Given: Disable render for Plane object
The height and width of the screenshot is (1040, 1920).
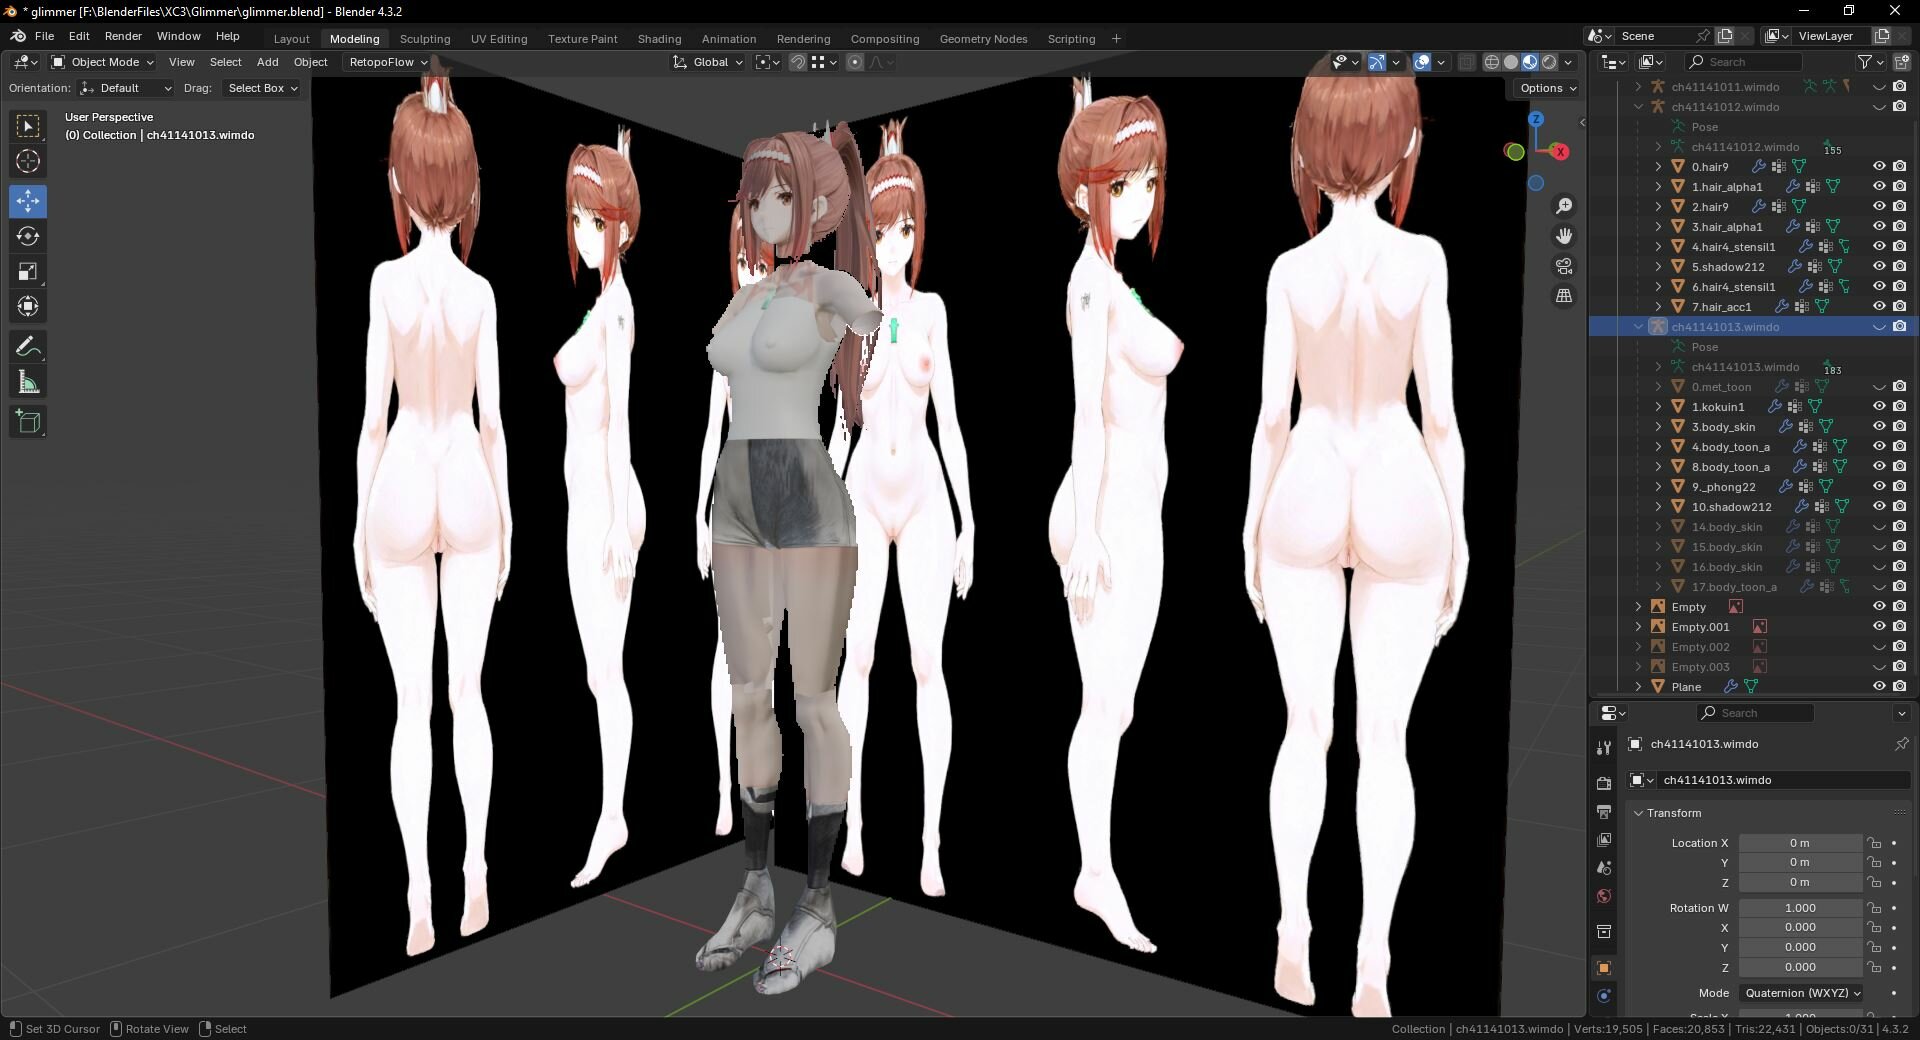Looking at the screenshot, I should click(x=1899, y=687).
